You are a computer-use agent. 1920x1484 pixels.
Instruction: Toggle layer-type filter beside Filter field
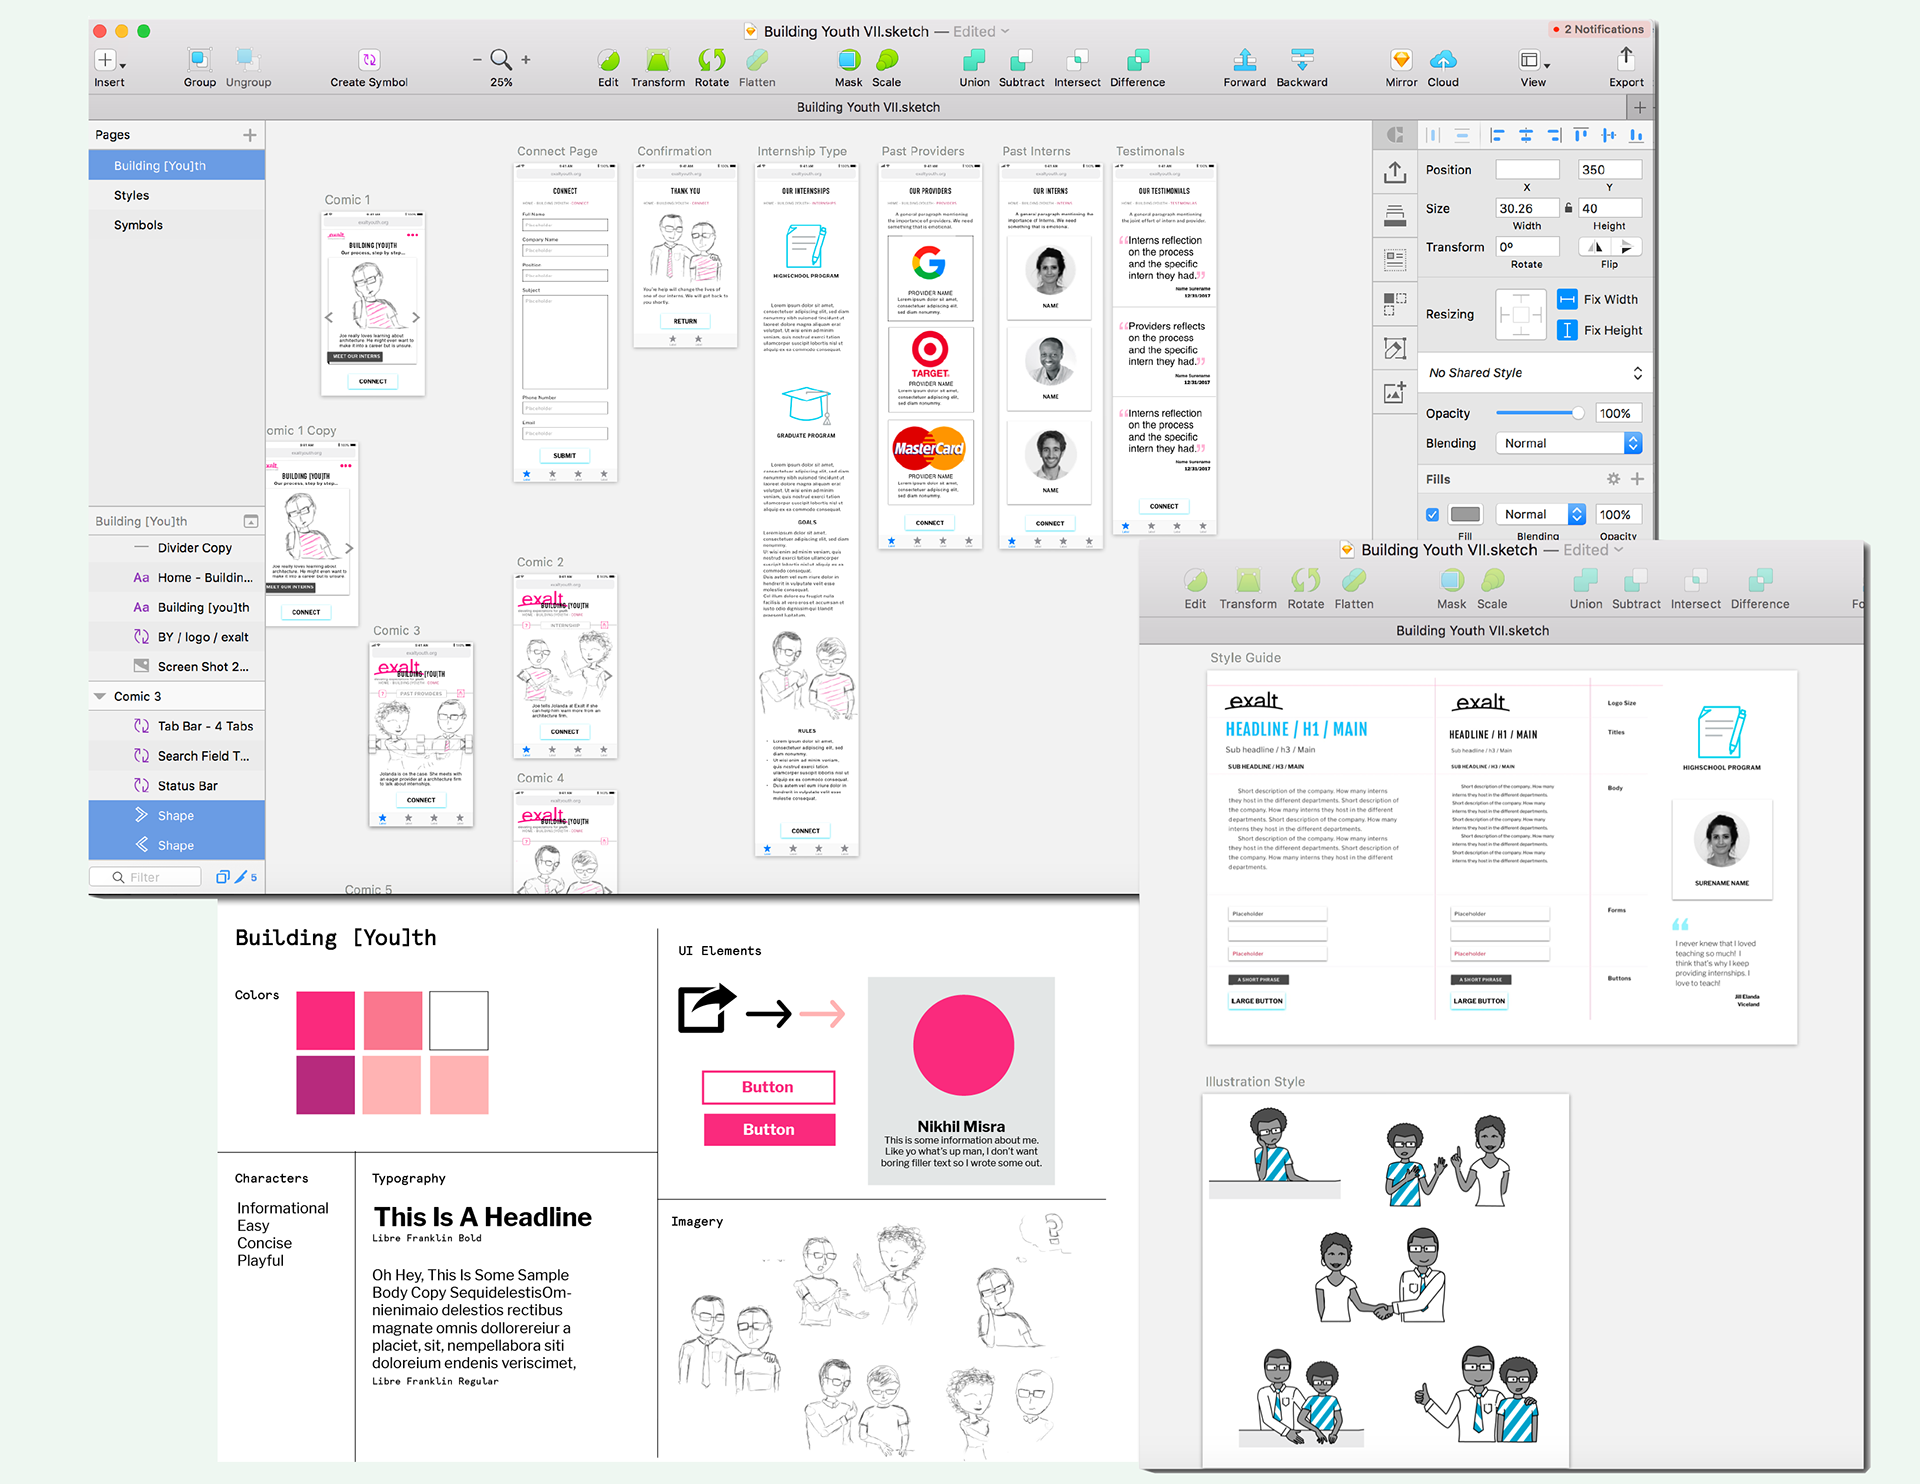click(223, 877)
